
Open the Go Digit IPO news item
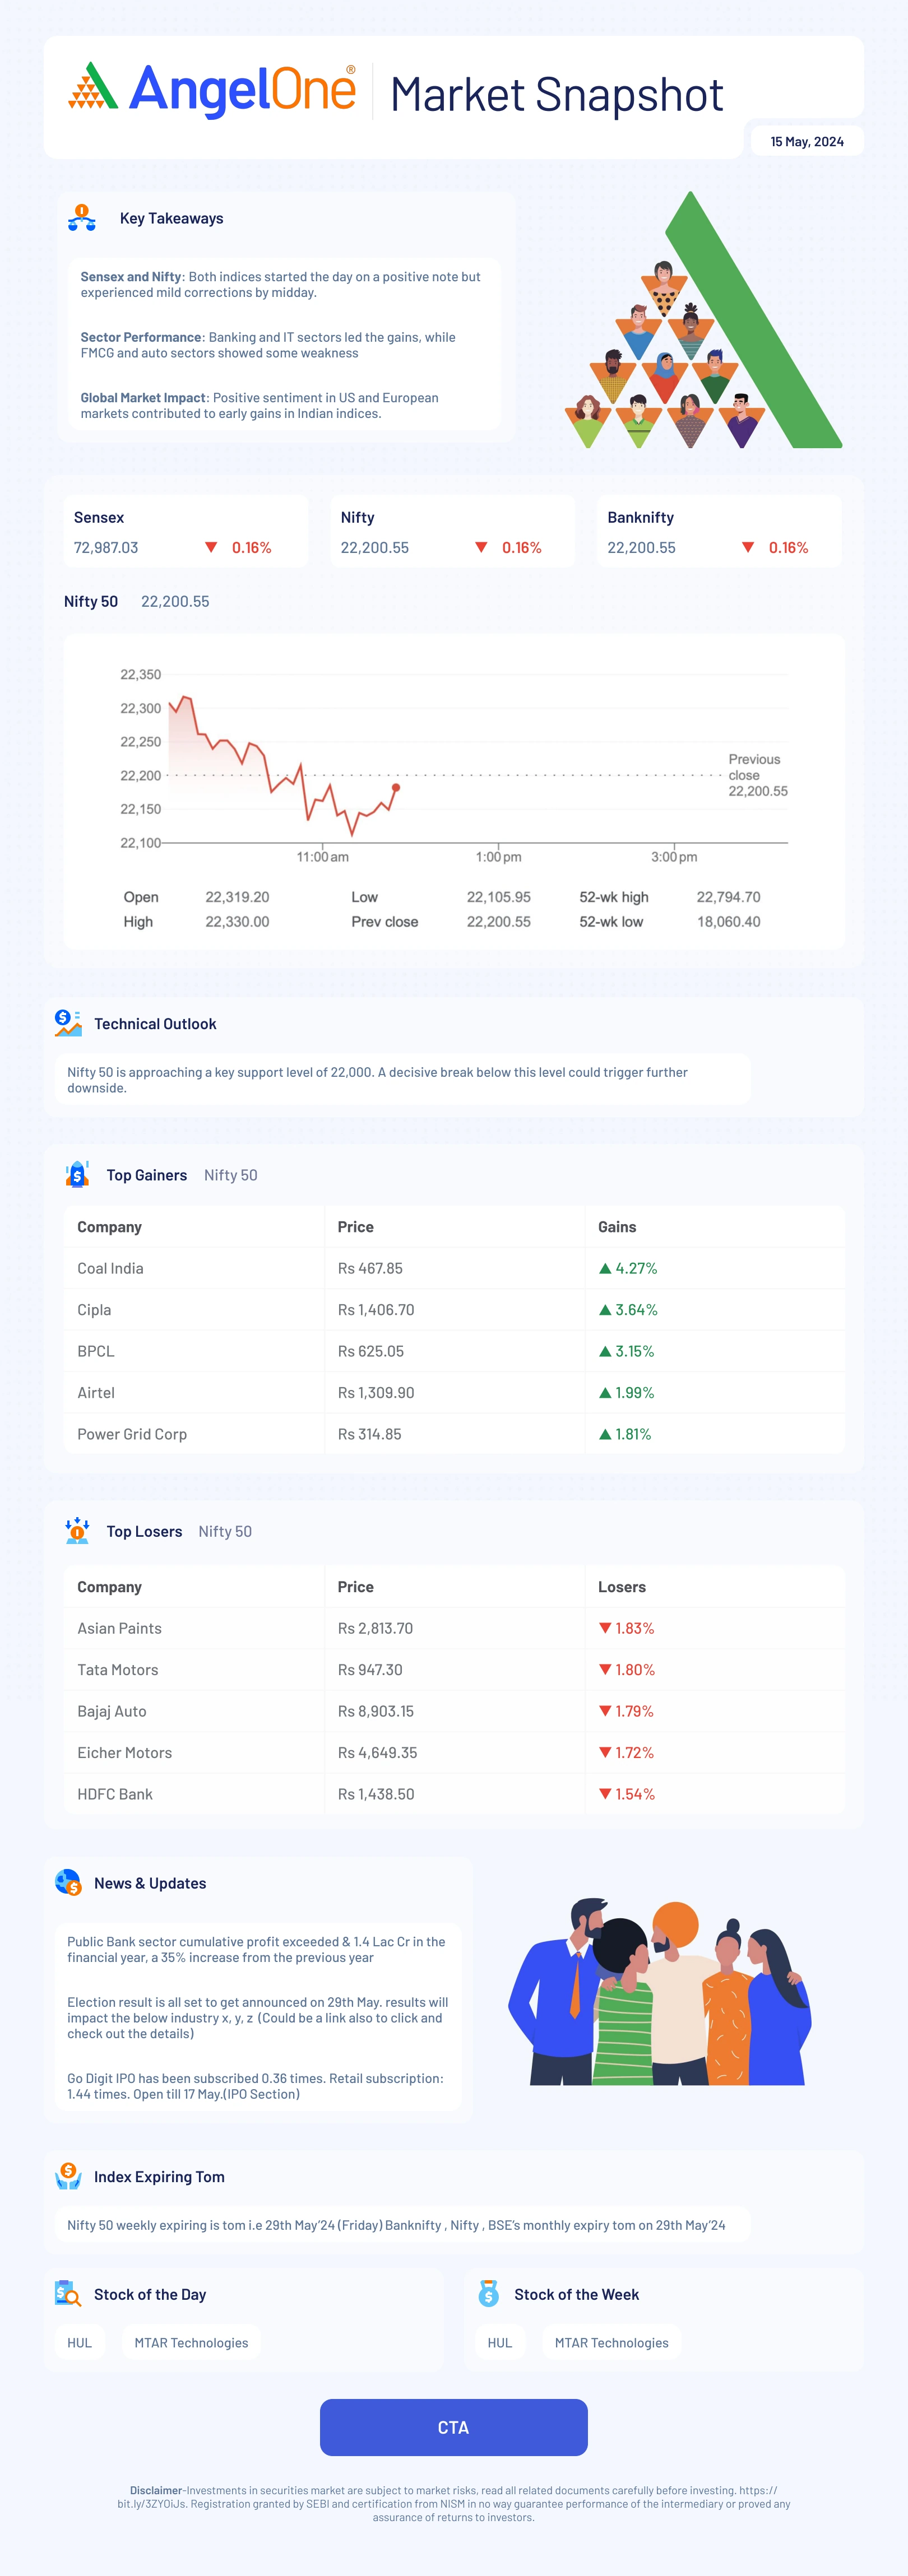tap(255, 2086)
